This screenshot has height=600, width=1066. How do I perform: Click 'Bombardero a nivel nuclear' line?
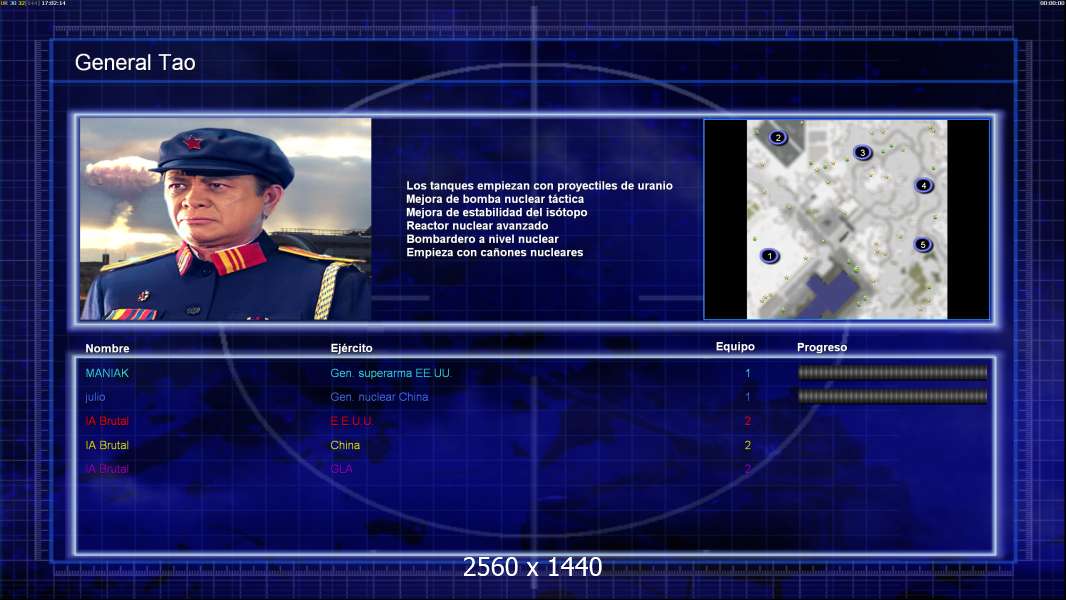pyautogui.click(x=483, y=239)
